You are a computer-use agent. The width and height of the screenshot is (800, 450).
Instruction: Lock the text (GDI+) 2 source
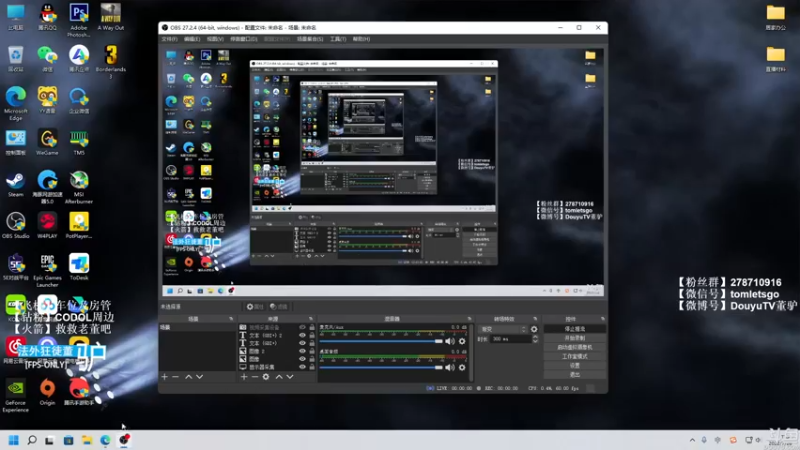312,336
